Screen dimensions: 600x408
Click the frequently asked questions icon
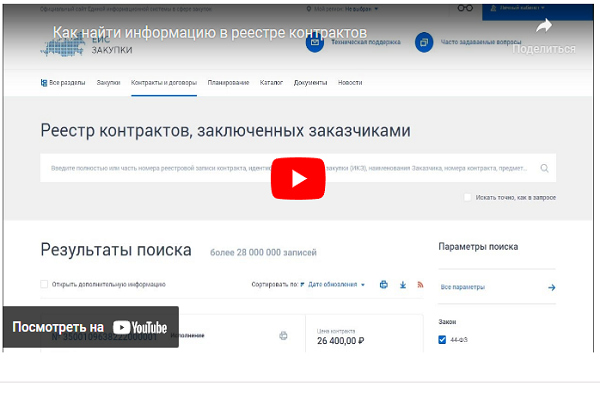pos(424,43)
